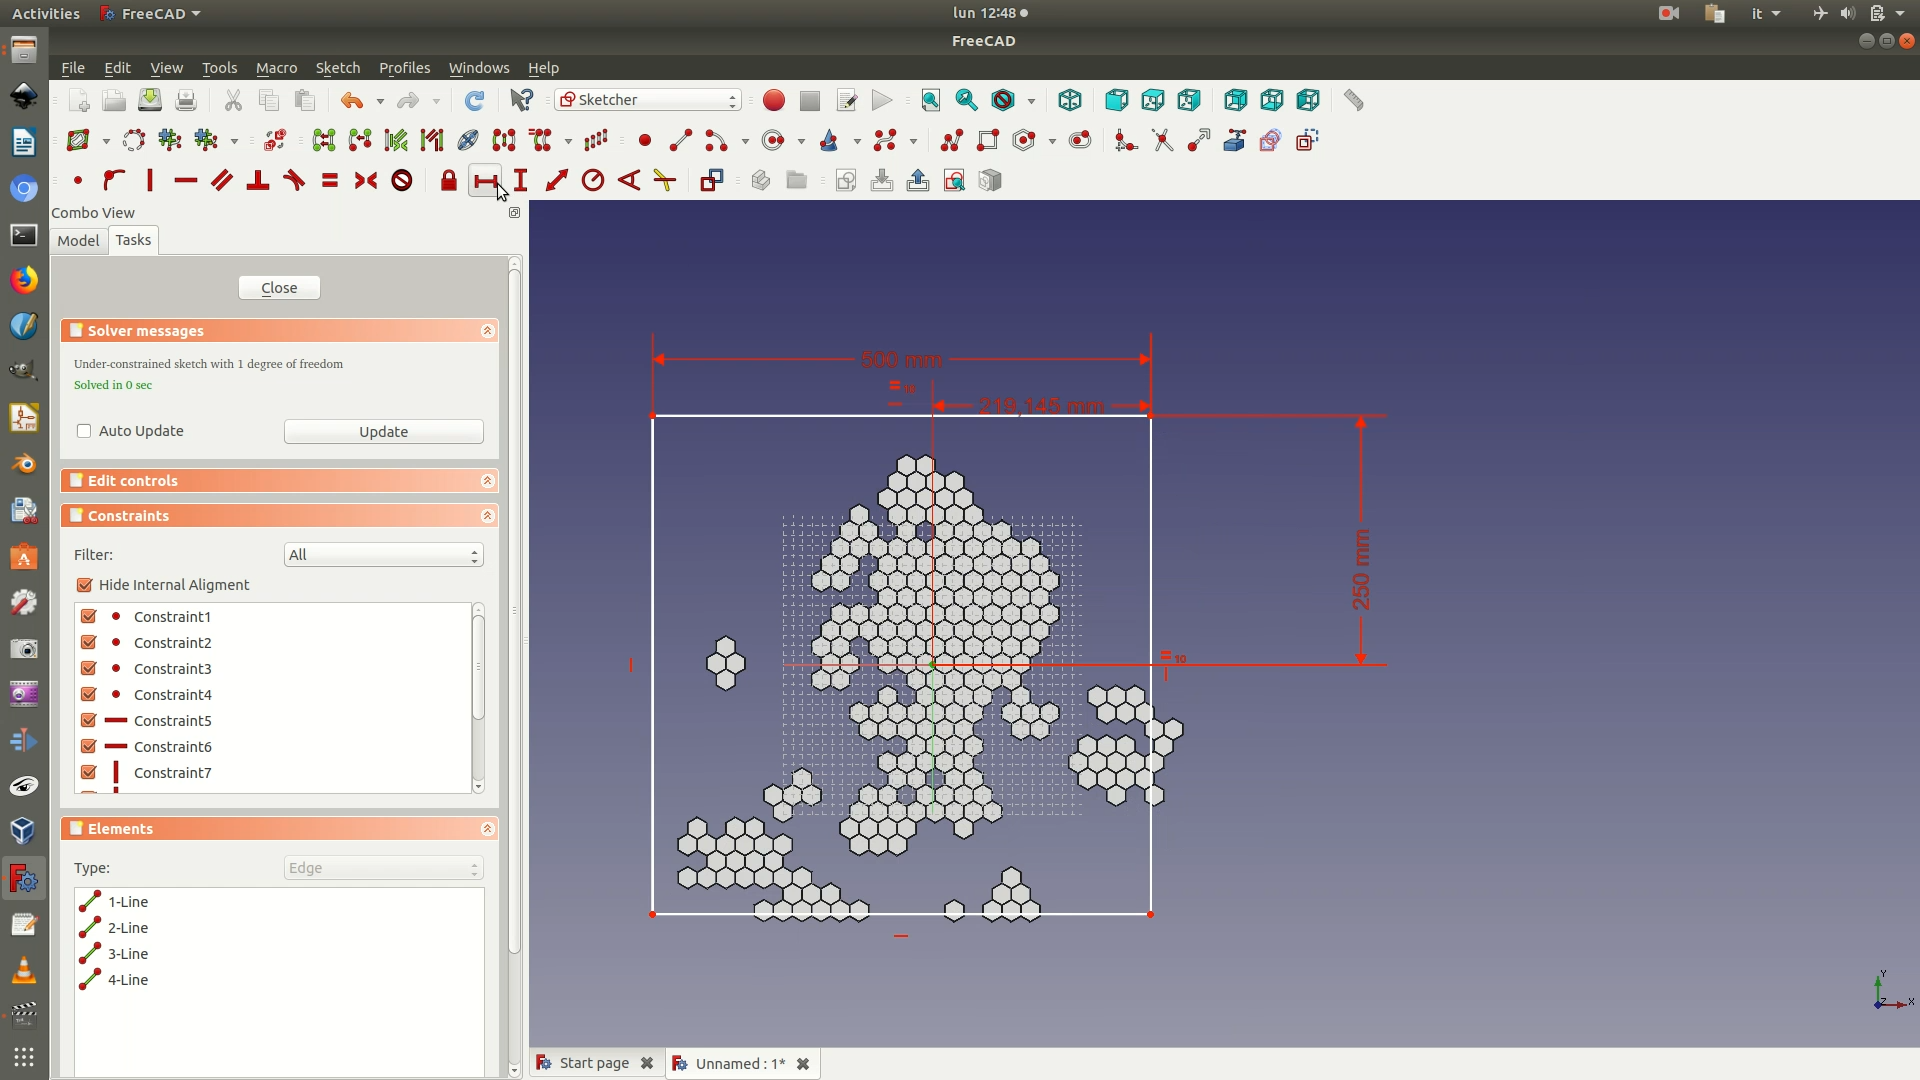The height and width of the screenshot is (1080, 1920).
Task: Click the constraints list scrollbar
Action: [478, 668]
